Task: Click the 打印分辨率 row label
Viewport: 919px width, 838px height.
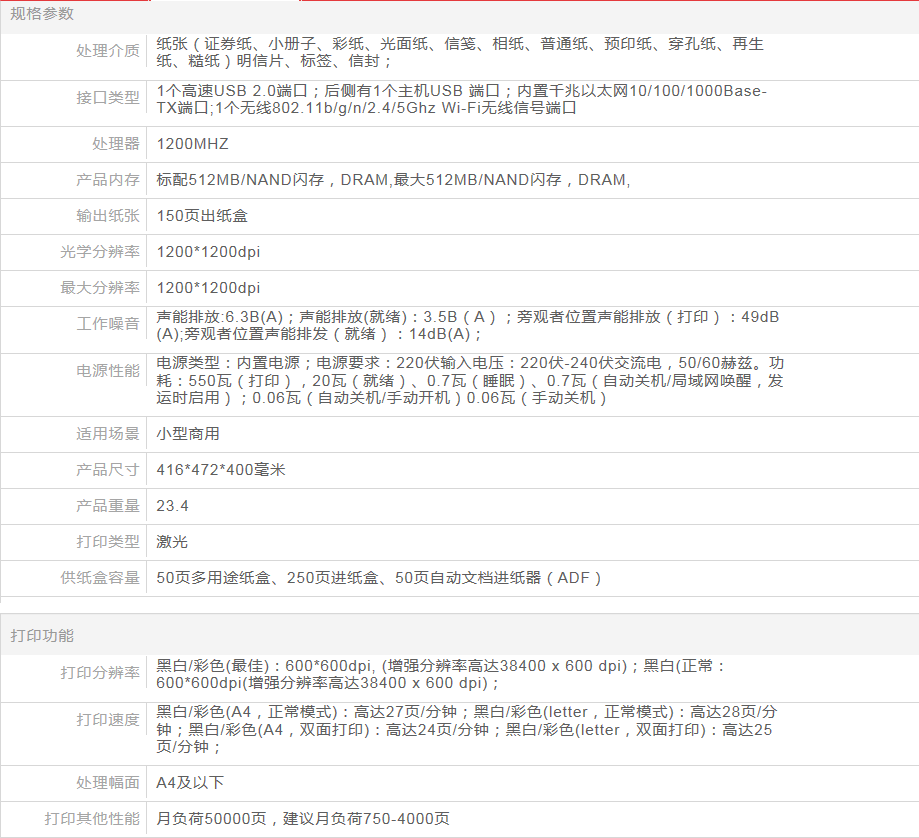Action: [100, 673]
